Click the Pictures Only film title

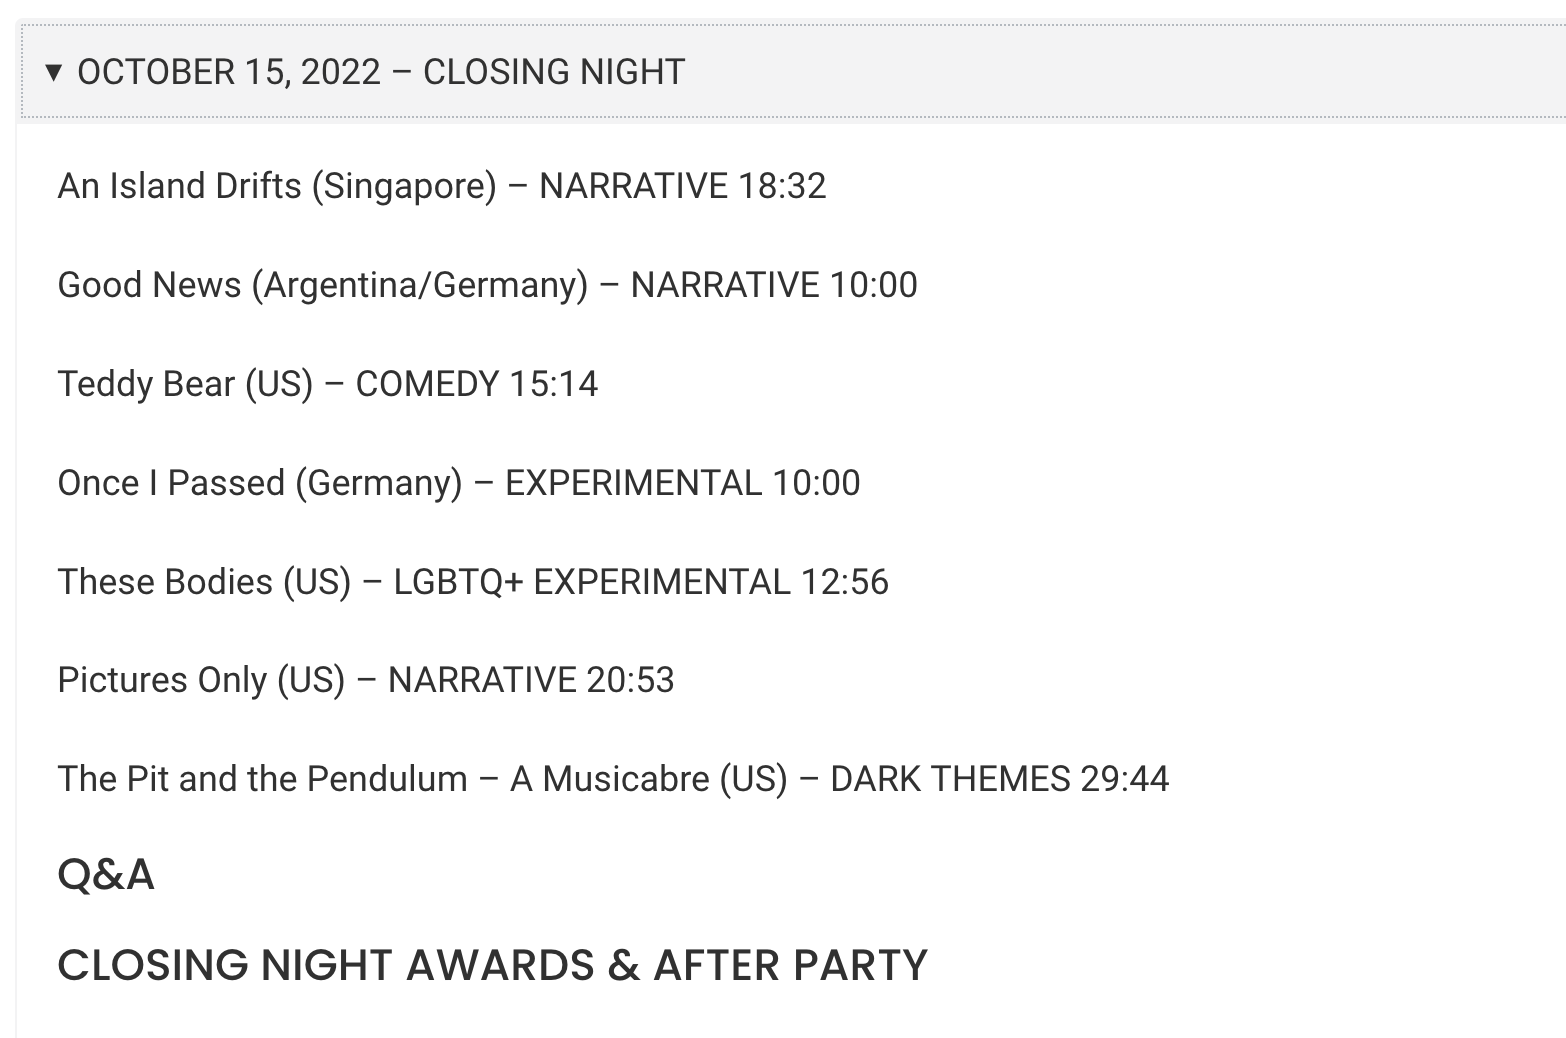(x=161, y=680)
